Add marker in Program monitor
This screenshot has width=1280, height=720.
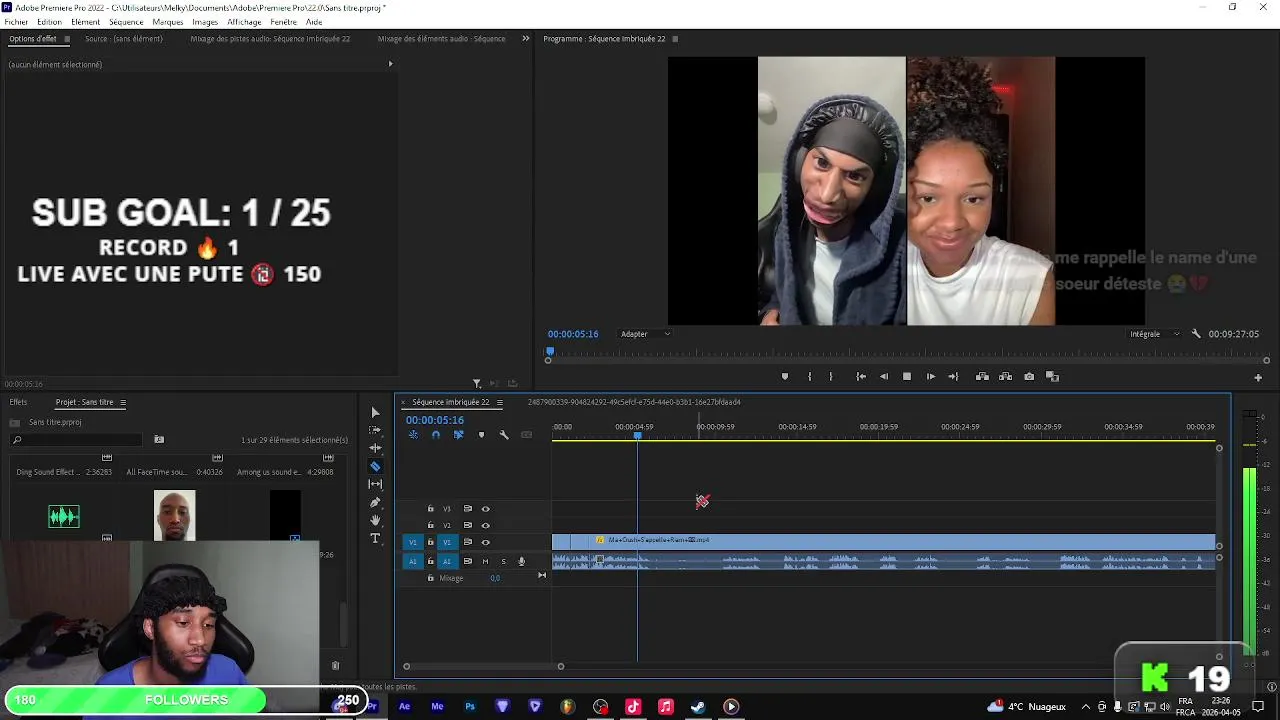click(x=785, y=377)
